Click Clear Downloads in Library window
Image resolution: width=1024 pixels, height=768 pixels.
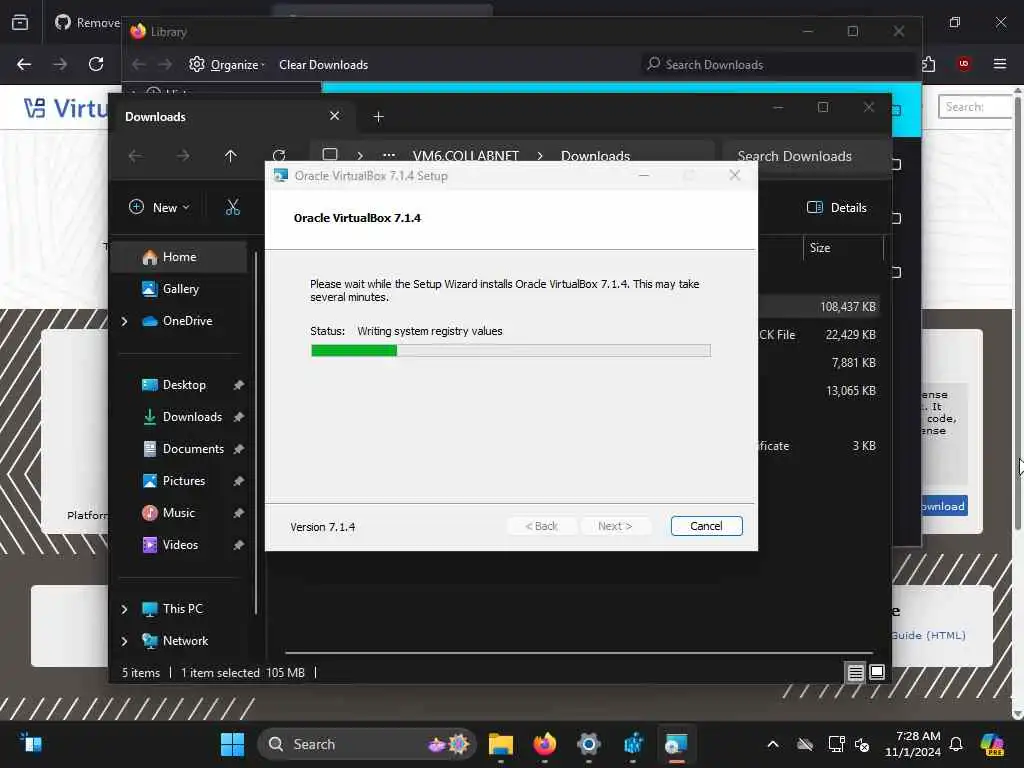coord(323,65)
